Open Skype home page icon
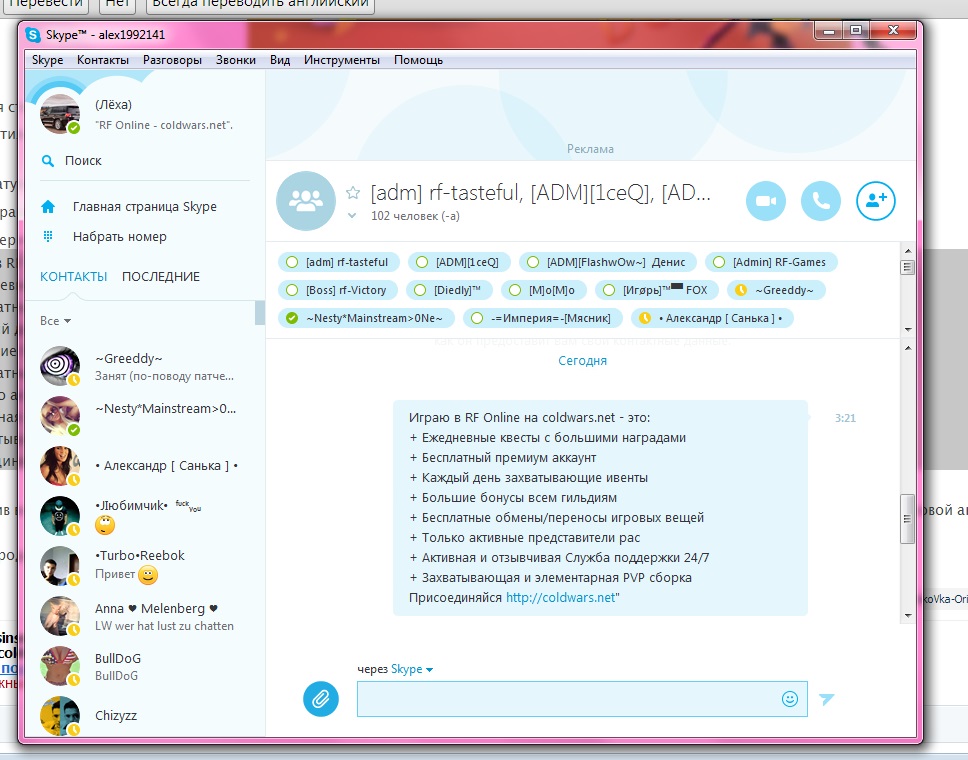The image size is (968, 760). pyautogui.click(x=48, y=207)
